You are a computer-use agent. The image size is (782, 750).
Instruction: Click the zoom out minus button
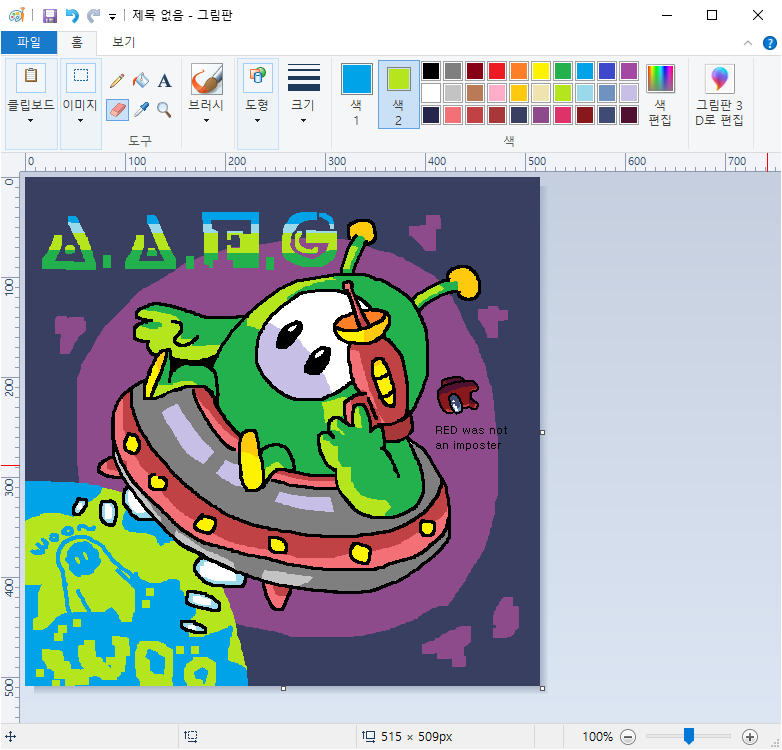pyautogui.click(x=628, y=737)
